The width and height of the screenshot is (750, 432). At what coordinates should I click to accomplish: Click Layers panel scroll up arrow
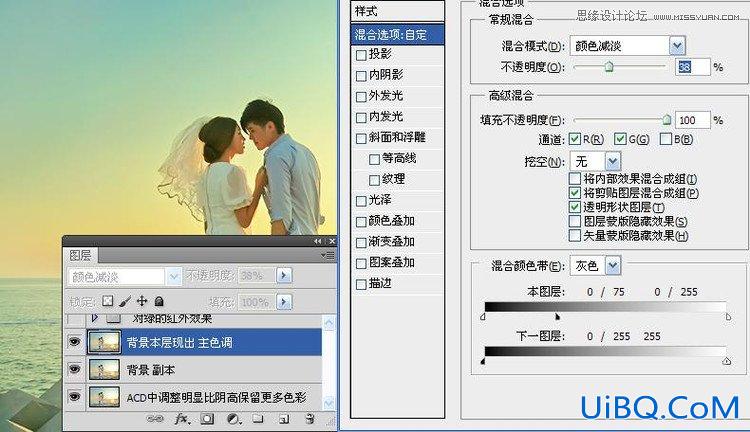pos(329,323)
